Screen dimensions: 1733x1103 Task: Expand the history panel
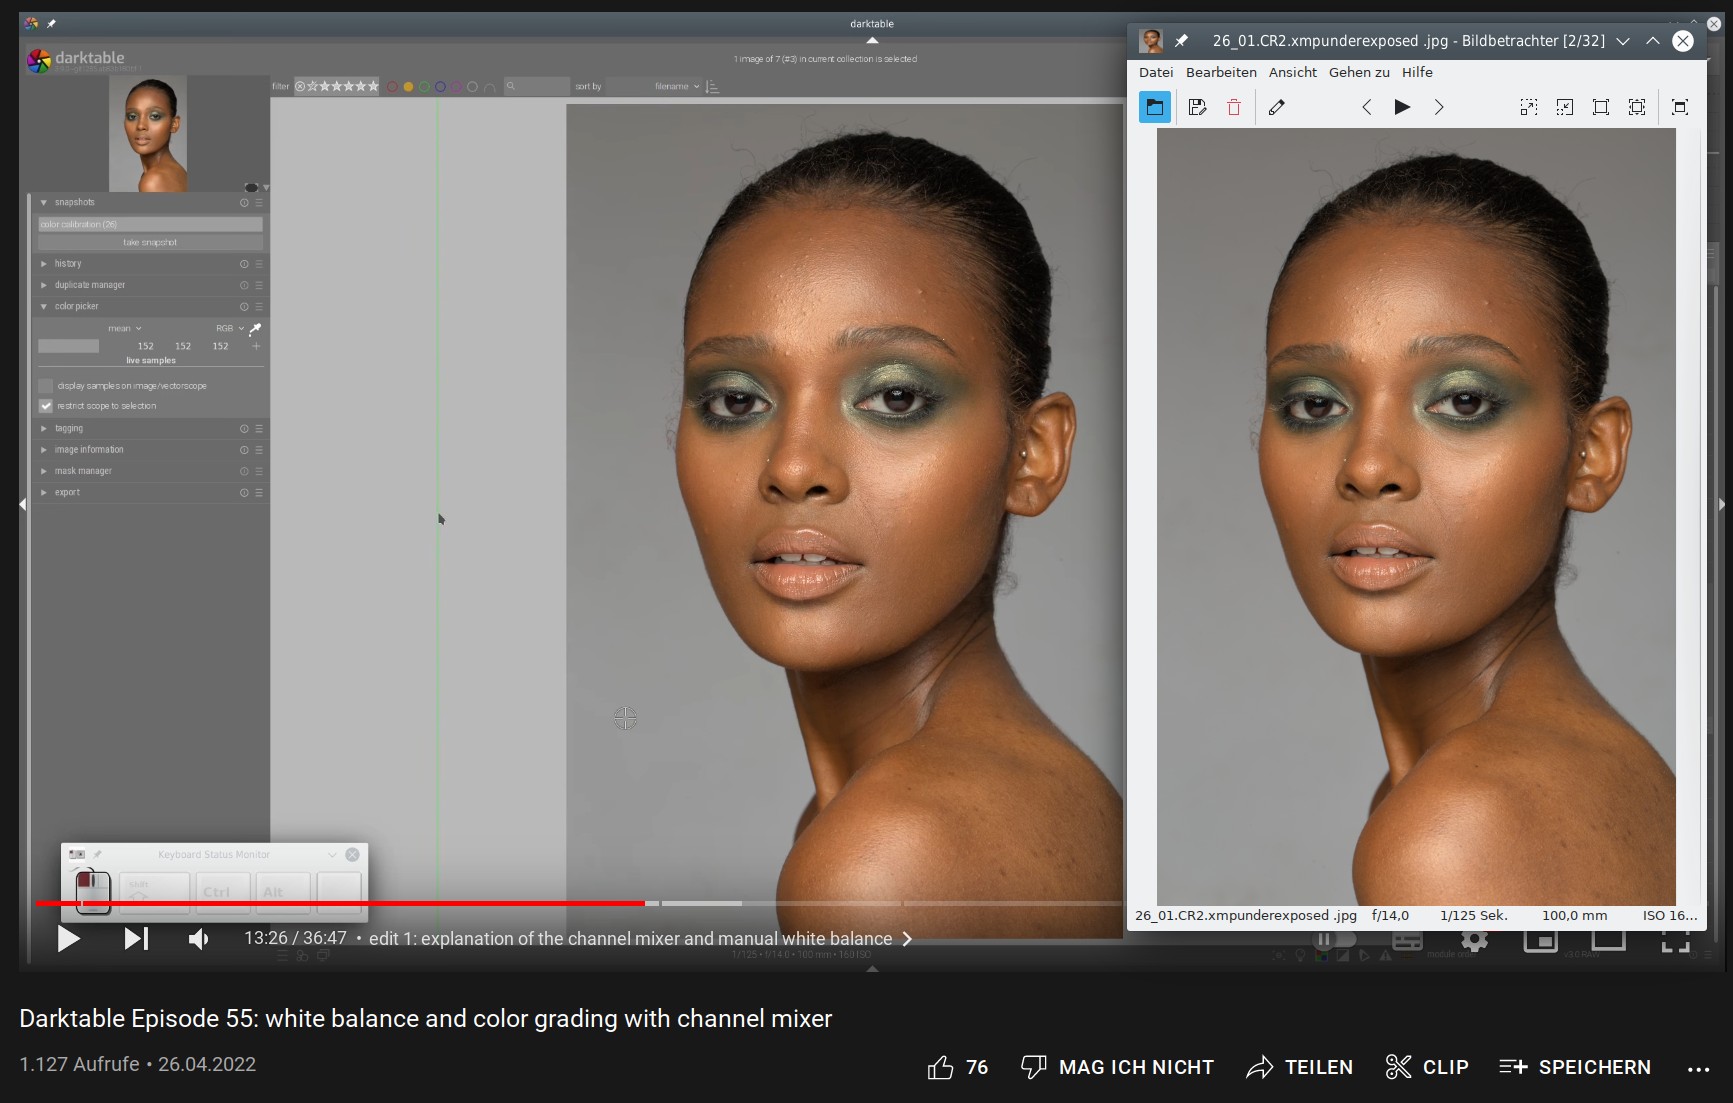pos(68,264)
